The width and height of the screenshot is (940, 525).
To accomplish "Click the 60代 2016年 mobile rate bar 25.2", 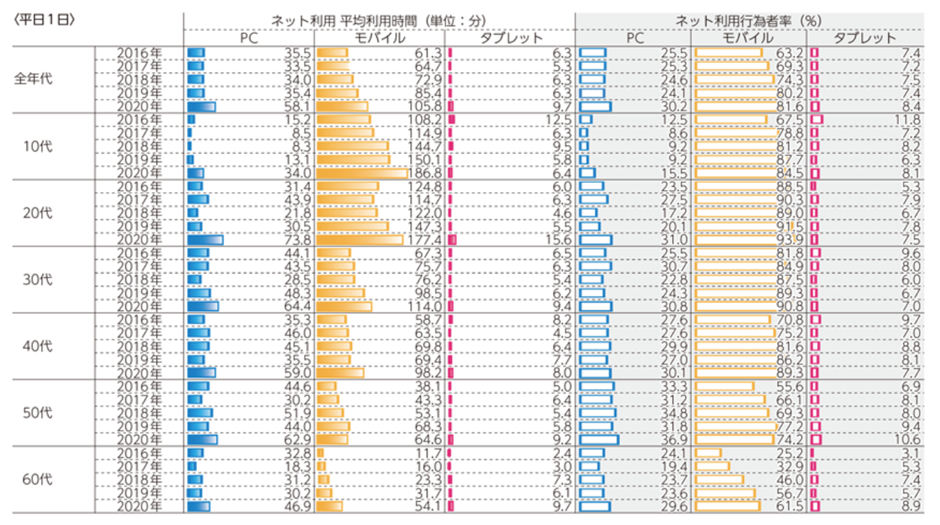I will [708, 453].
